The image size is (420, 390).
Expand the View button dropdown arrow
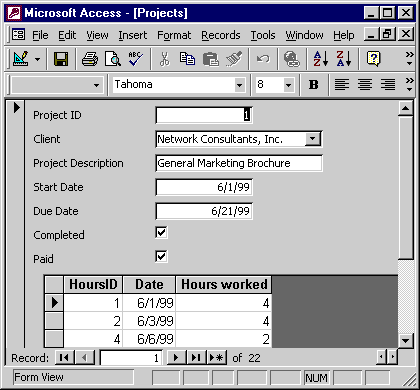pyautogui.click(x=37, y=60)
